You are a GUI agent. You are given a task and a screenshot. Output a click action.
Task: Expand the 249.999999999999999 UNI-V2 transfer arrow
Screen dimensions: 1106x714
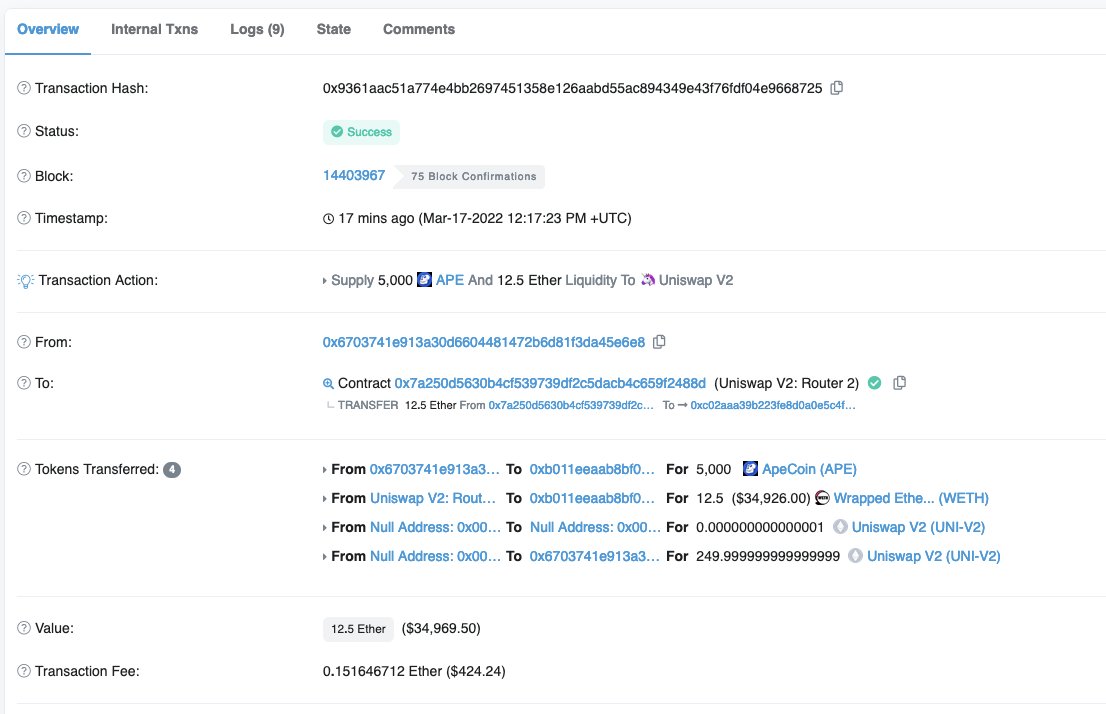[x=324, y=557]
